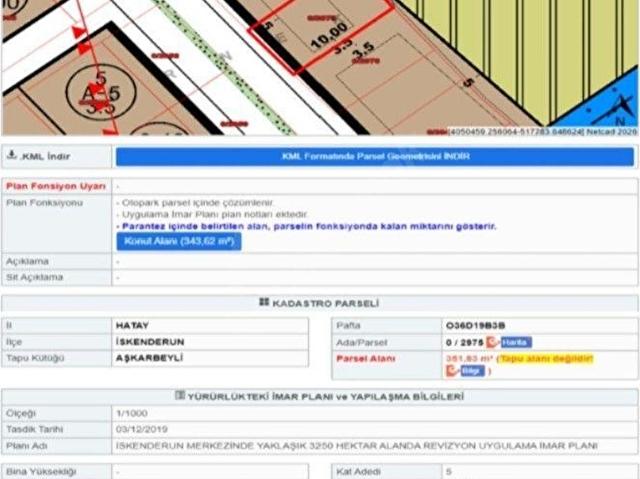Click the red arrow icon before Bilgi
Screen dimensions: 640x479
452,371
